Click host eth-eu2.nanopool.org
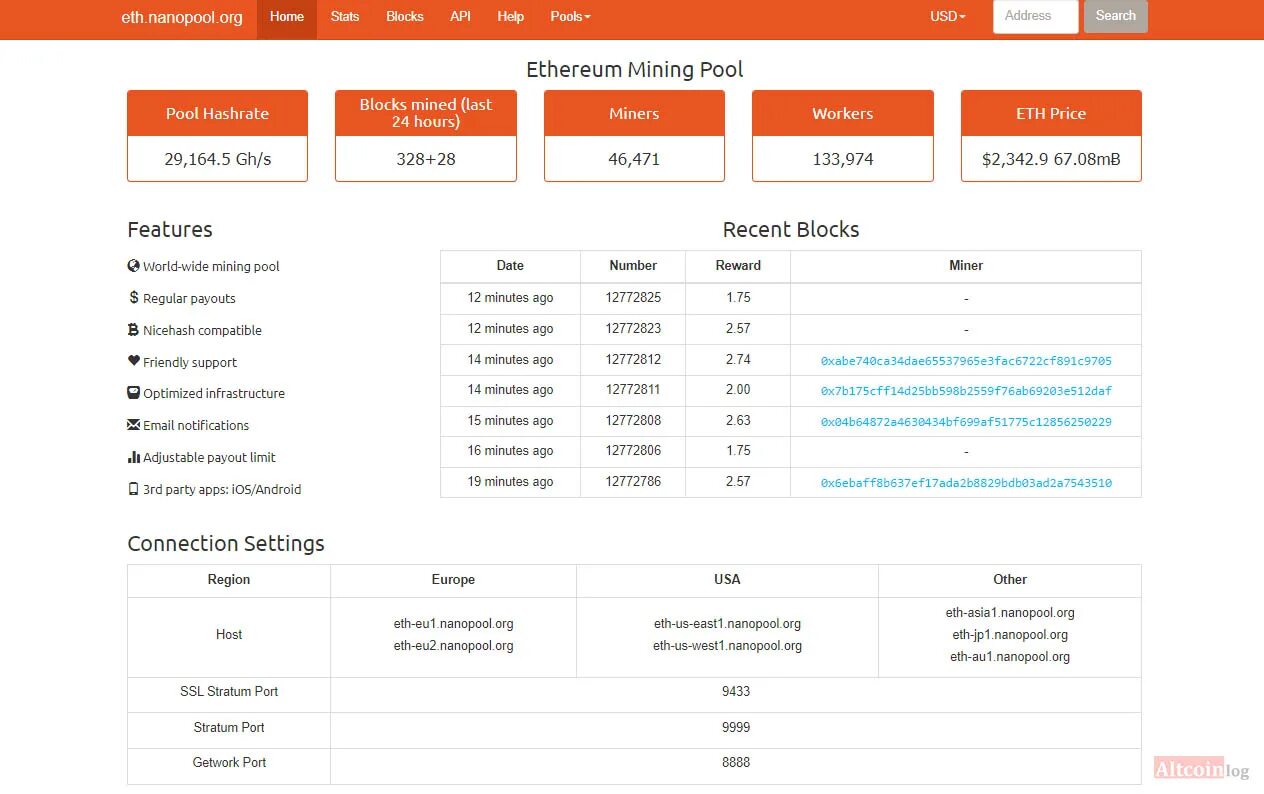Viewport: 1264px width, 794px height. pos(453,645)
